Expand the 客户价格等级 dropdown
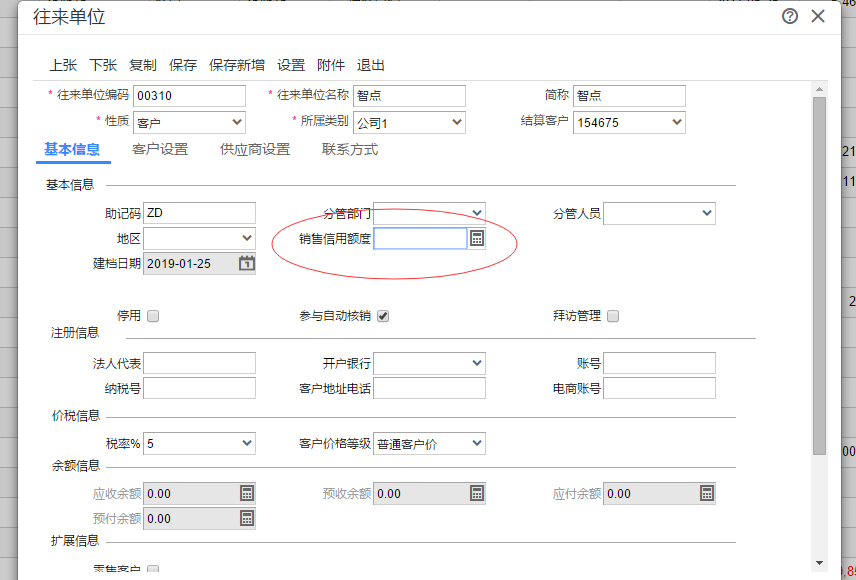Image resolution: width=856 pixels, height=580 pixels. [429, 443]
